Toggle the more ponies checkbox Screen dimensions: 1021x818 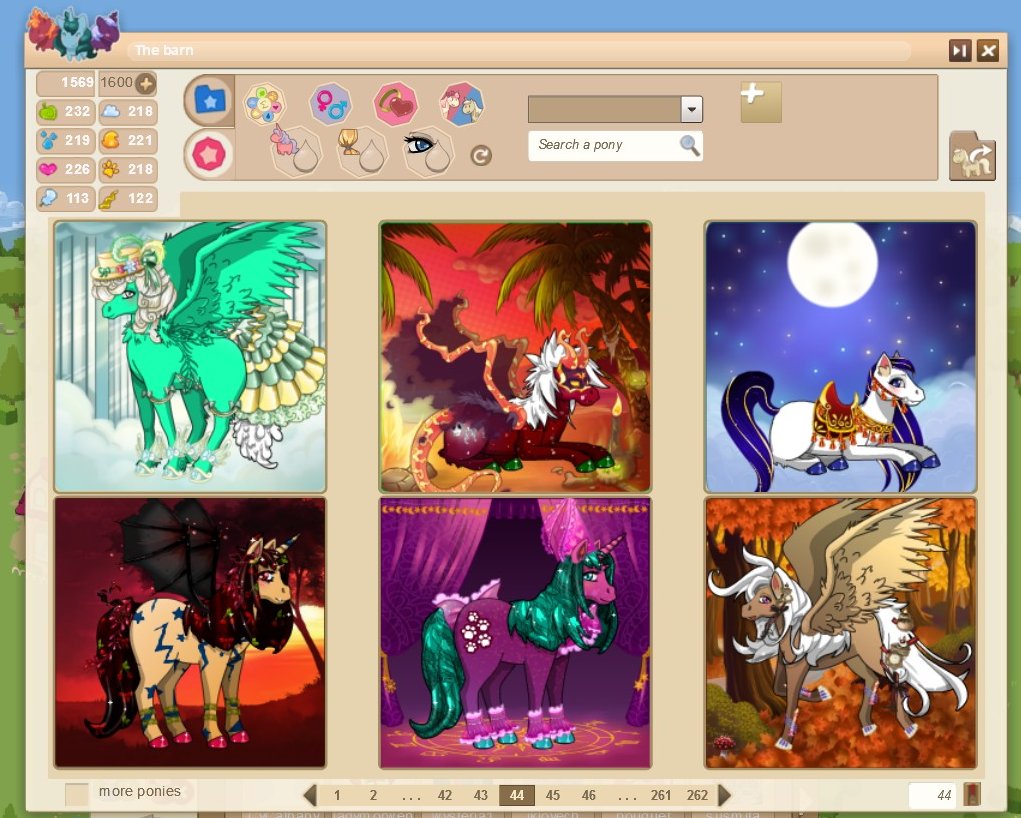[x=77, y=794]
